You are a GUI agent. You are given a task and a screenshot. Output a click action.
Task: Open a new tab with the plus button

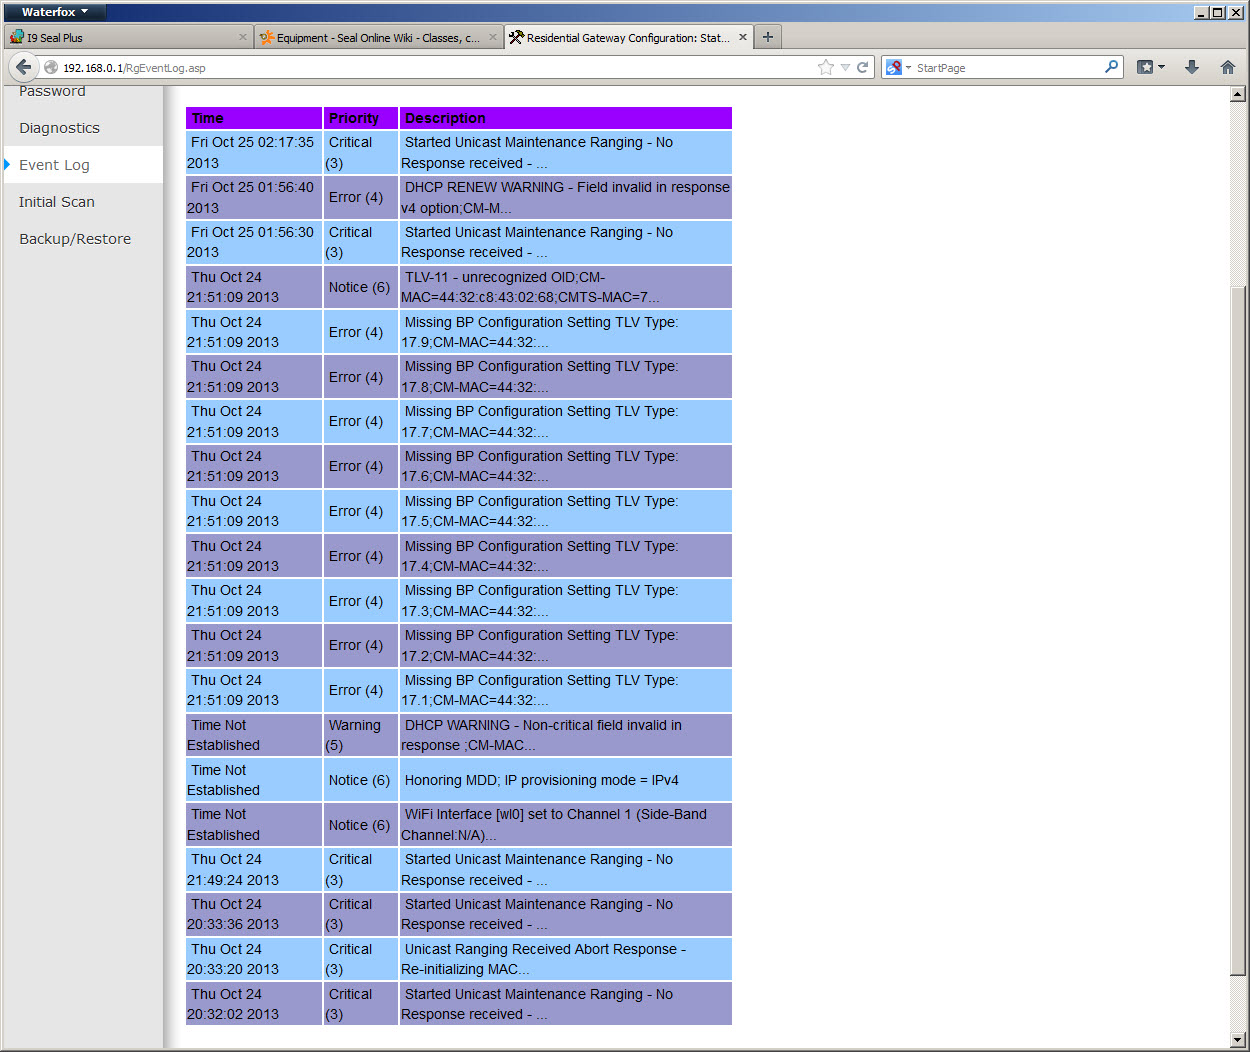pyautogui.click(x=768, y=37)
